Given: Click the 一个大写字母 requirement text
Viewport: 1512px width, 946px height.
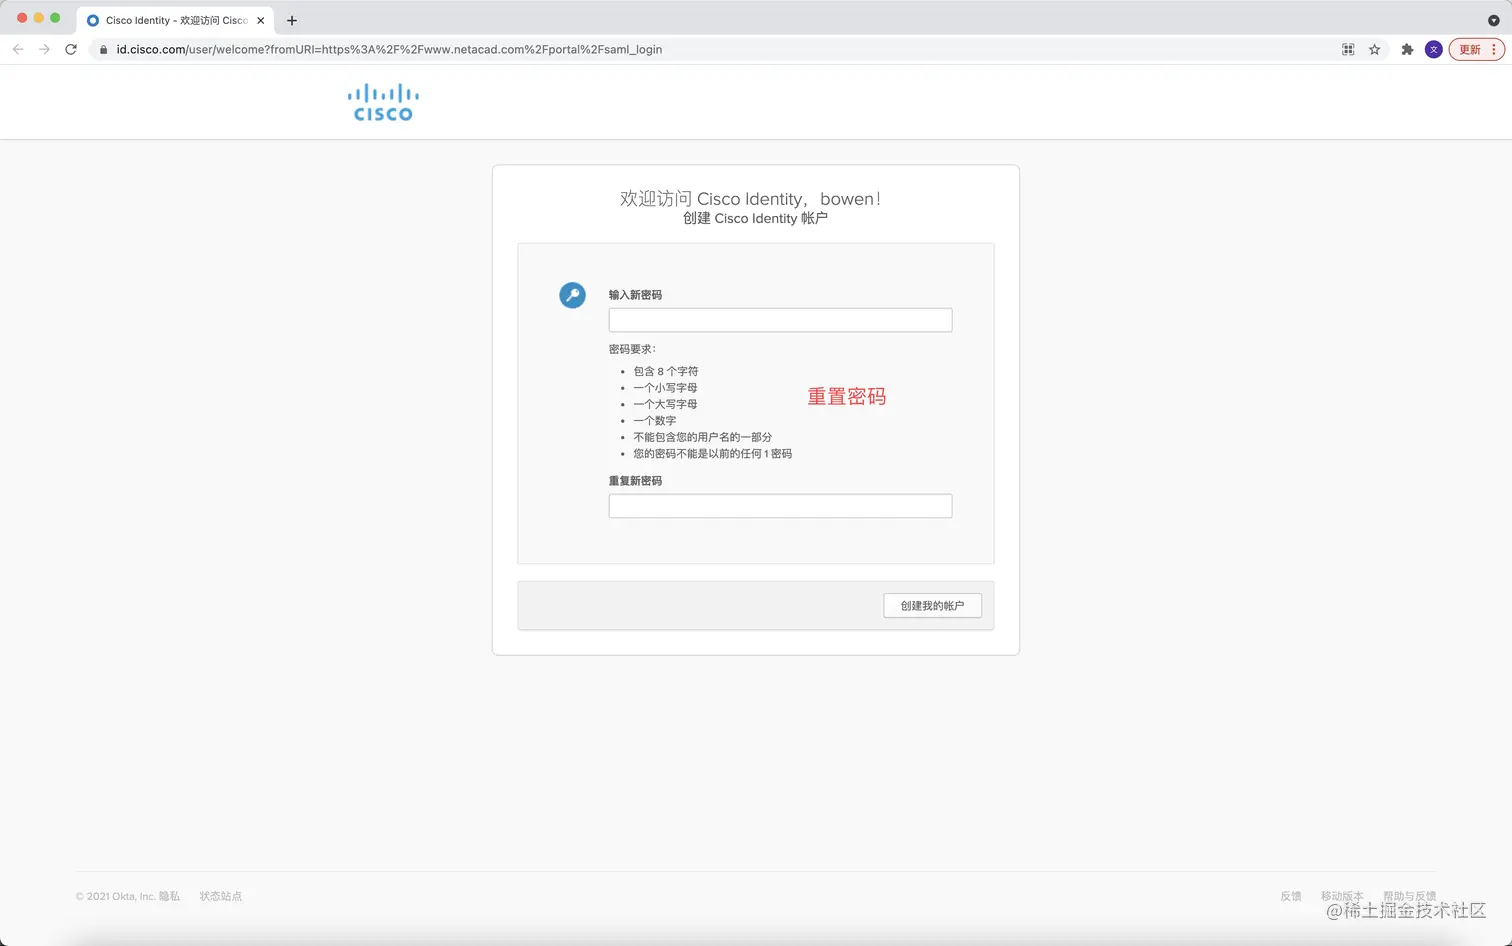Looking at the screenshot, I should [x=665, y=404].
